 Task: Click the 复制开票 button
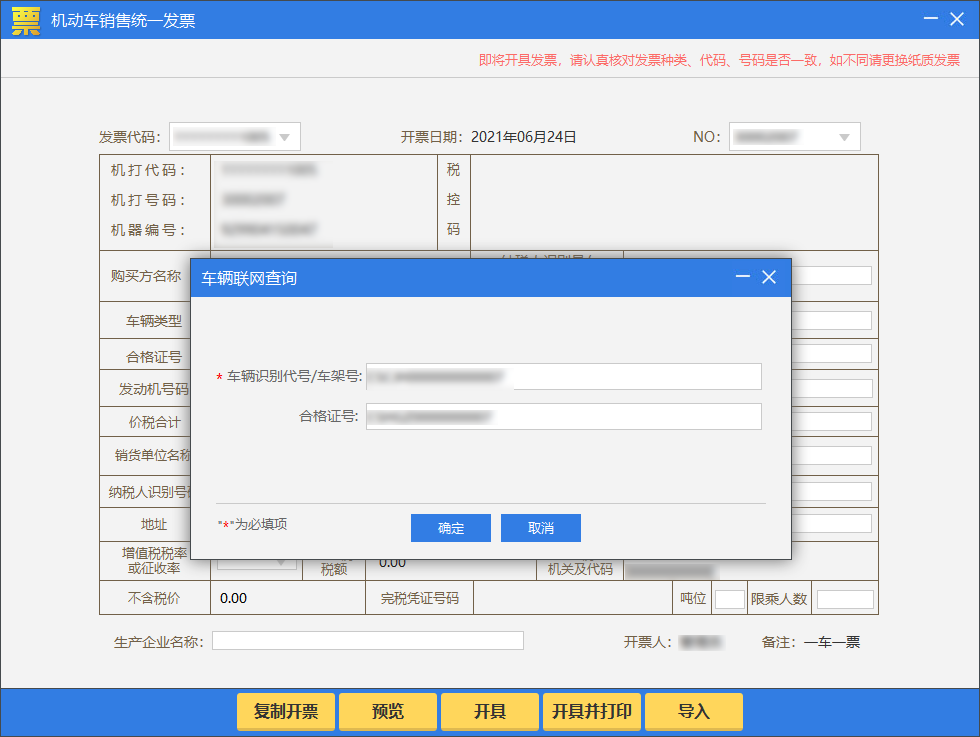click(286, 712)
